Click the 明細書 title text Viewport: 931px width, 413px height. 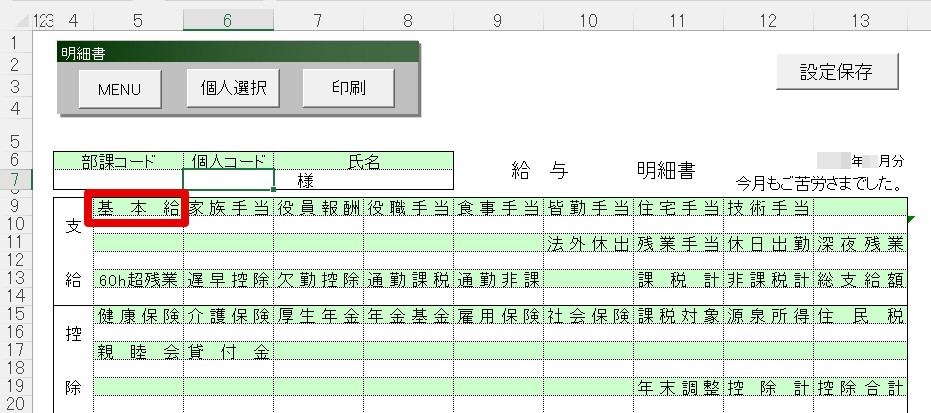tap(666, 171)
